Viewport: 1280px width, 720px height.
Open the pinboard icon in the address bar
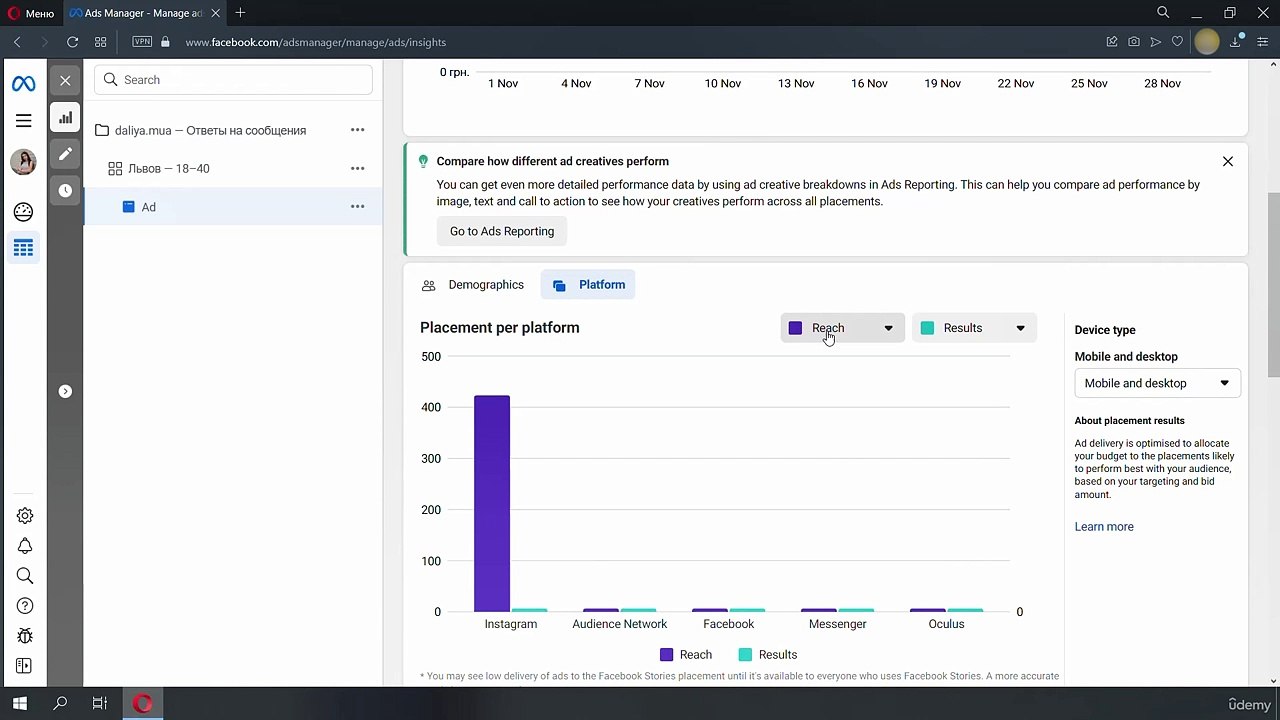[1111, 42]
